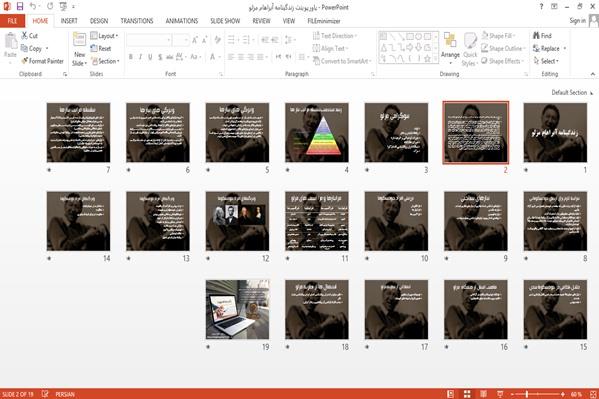The height and width of the screenshot is (399, 599).
Task: Select the pyramid slide thumbnail number 4
Action: point(317,133)
